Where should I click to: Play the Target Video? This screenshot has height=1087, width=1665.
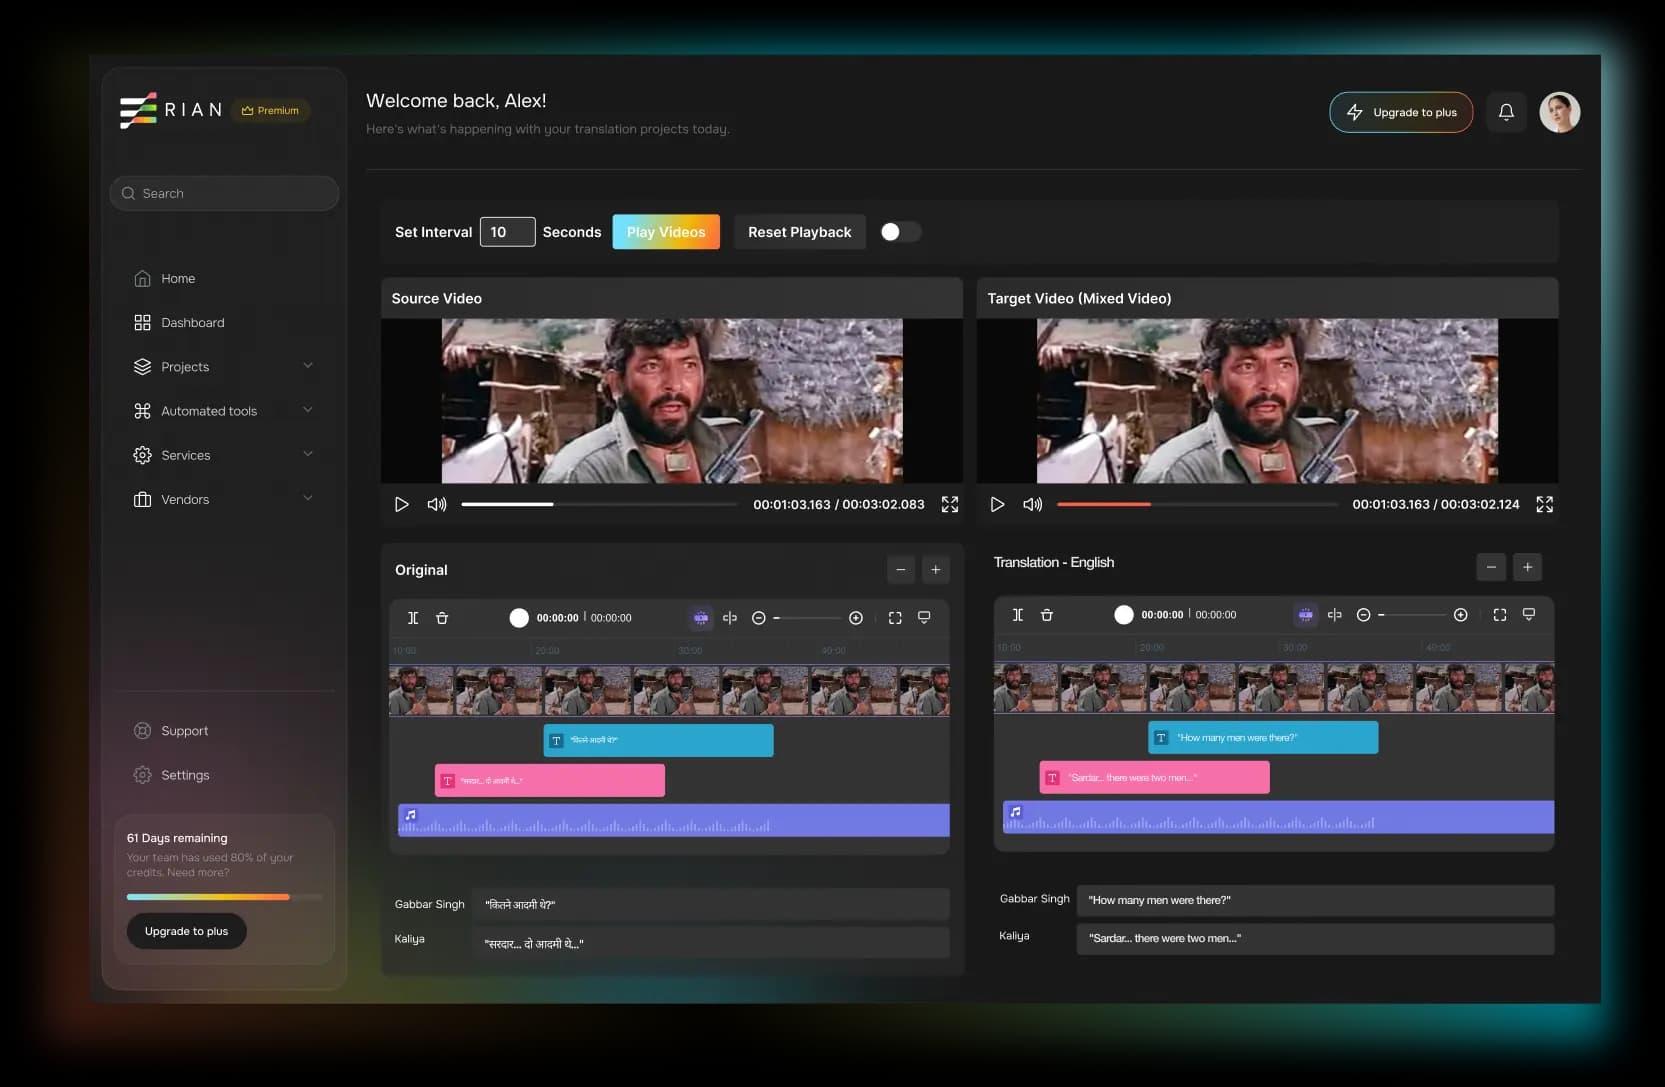click(x=997, y=505)
